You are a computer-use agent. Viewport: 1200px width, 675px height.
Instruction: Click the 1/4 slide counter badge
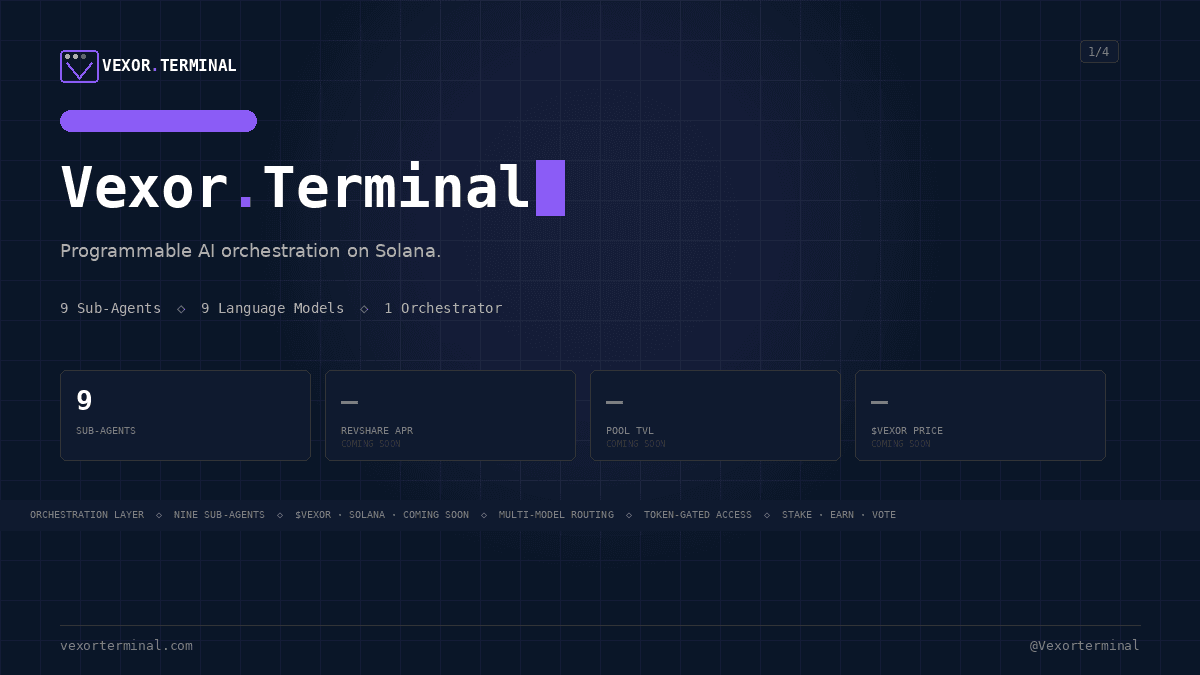(x=1099, y=52)
